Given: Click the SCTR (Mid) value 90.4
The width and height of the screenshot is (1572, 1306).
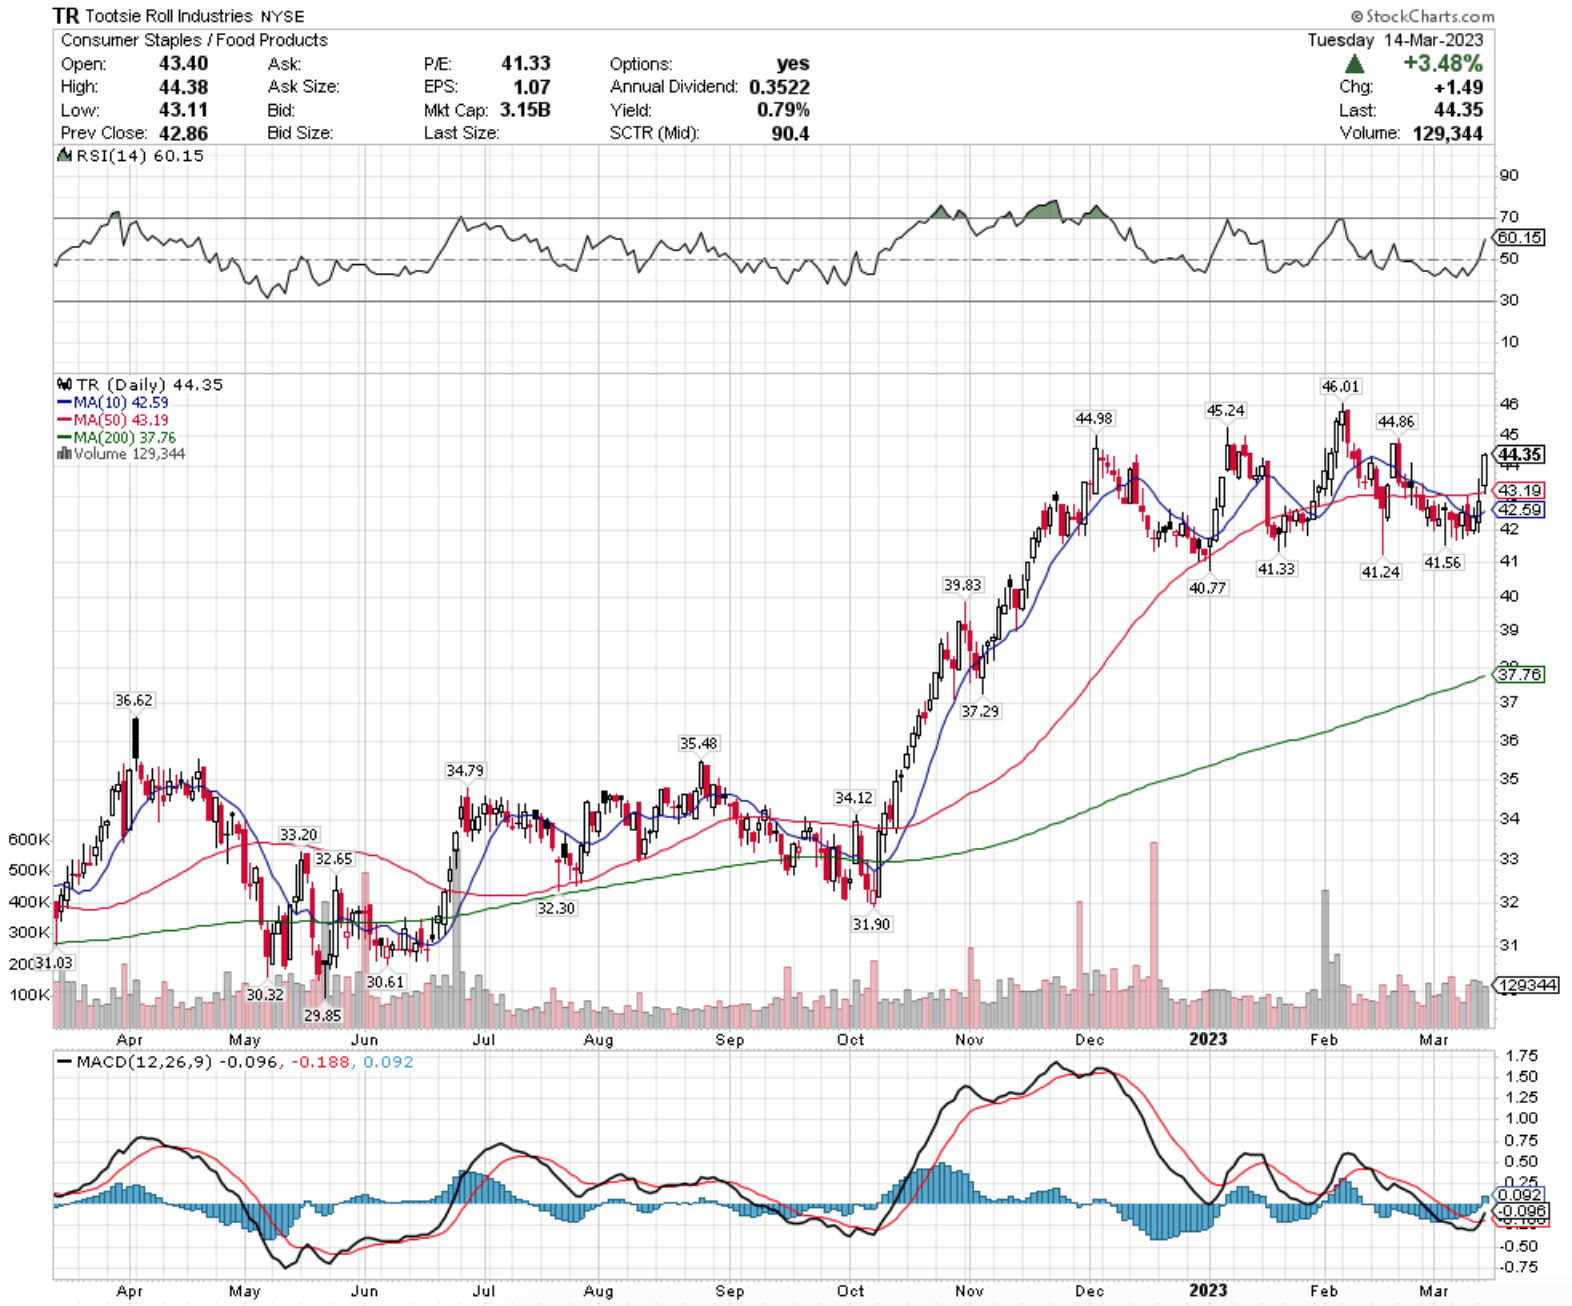Looking at the screenshot, I should 790,133.
